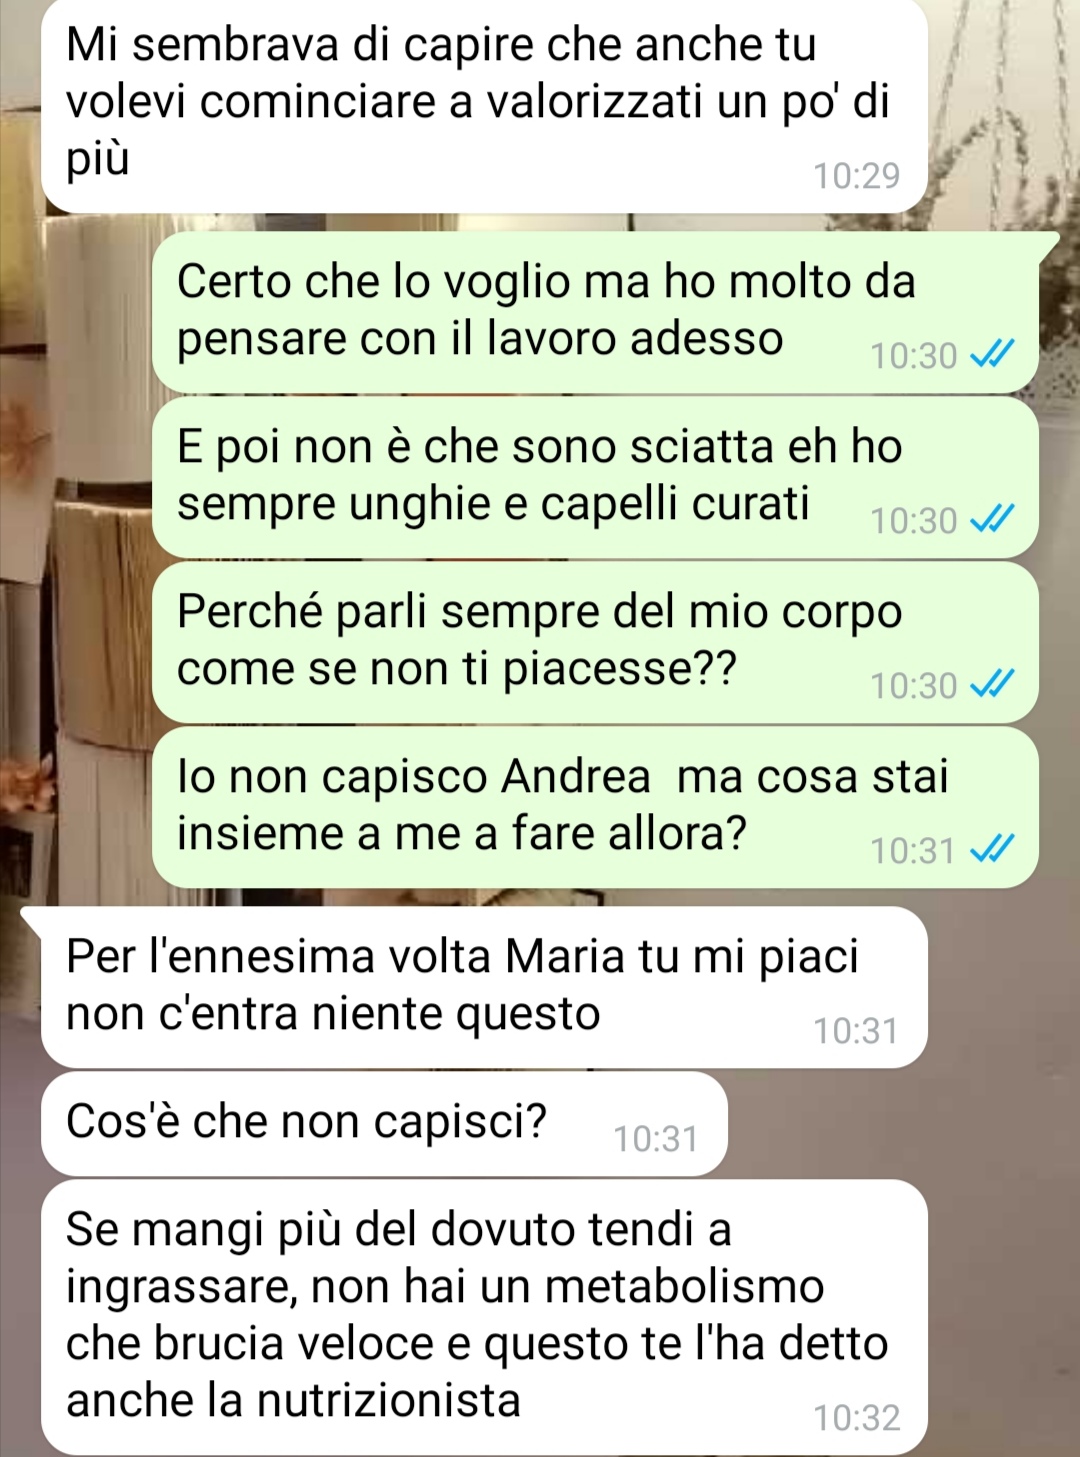Image resolution: width=1080 pixels, height=1457 pixels.
Task: Select message 'Mi sembrava di capire che anche tu'
Action: tap(484, 104)
